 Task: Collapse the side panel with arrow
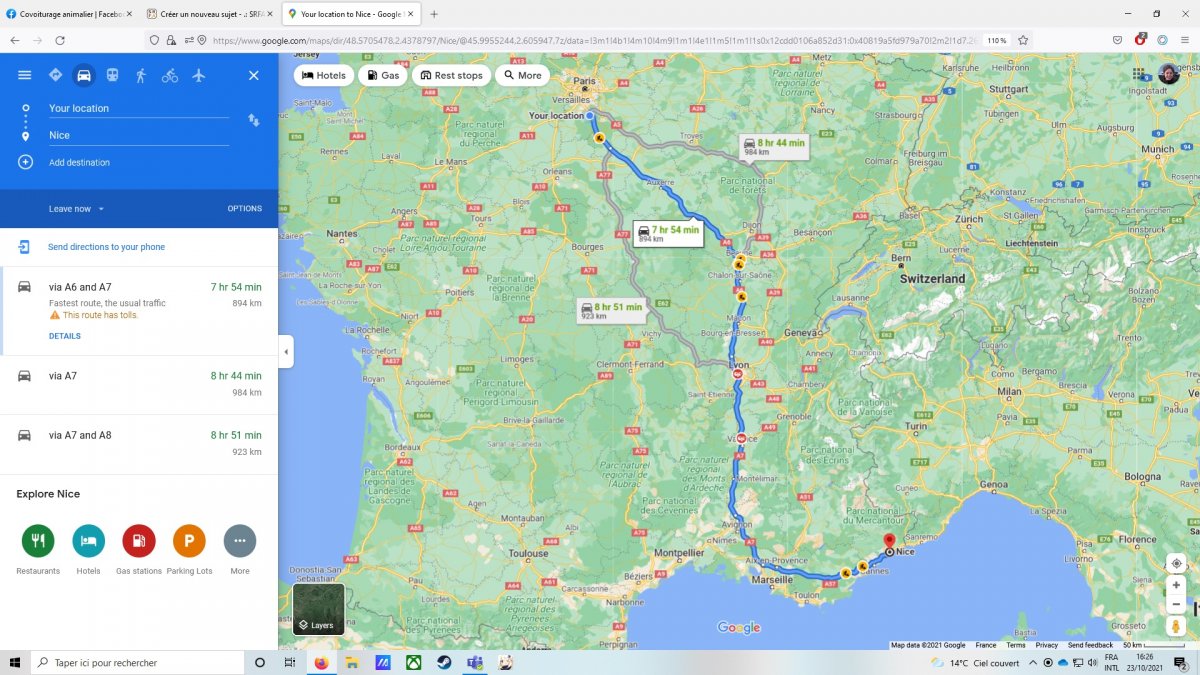coord(287,351)
